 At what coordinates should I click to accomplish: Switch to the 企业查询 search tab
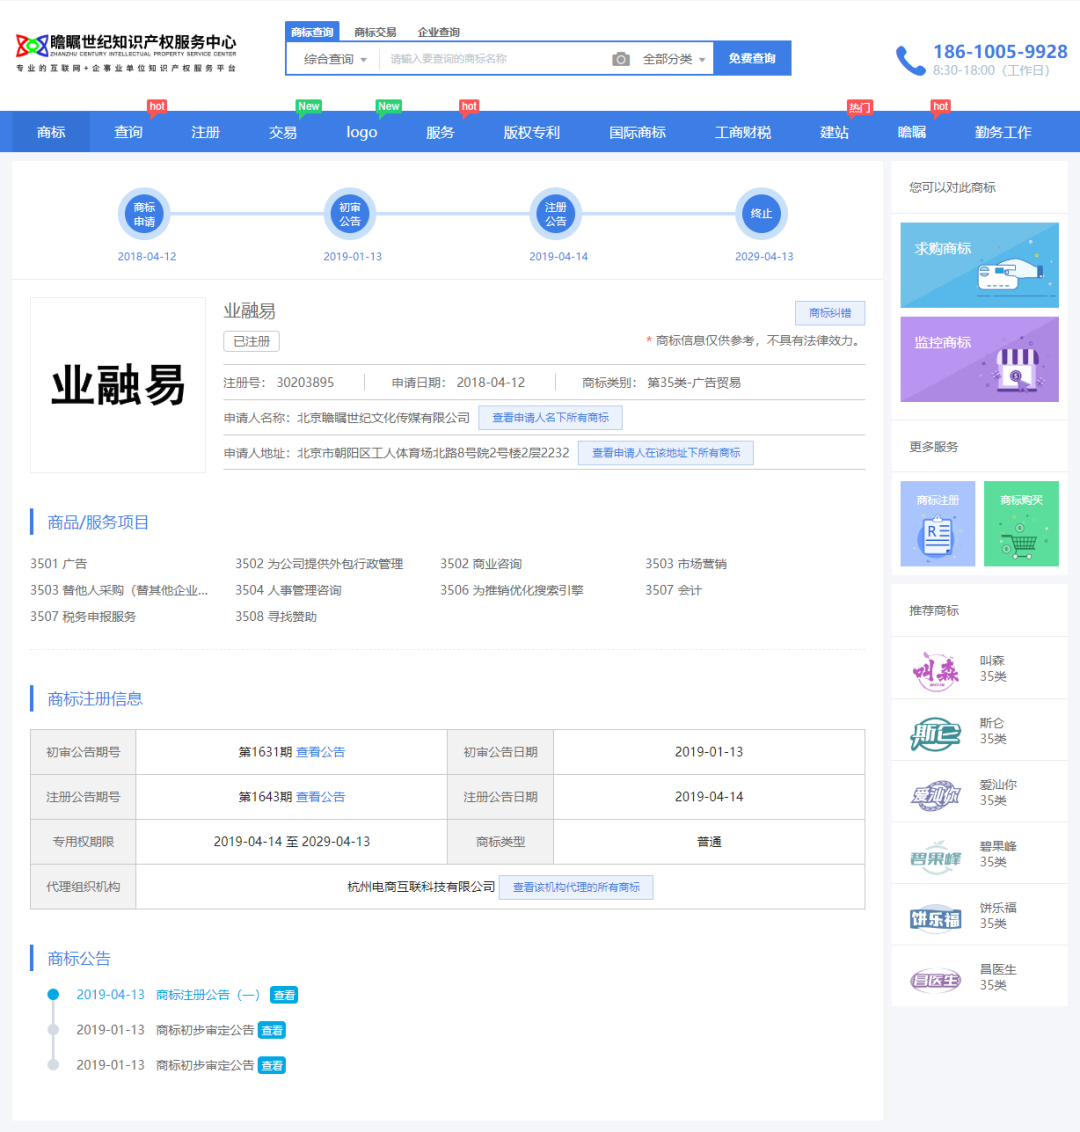point(439,32)
